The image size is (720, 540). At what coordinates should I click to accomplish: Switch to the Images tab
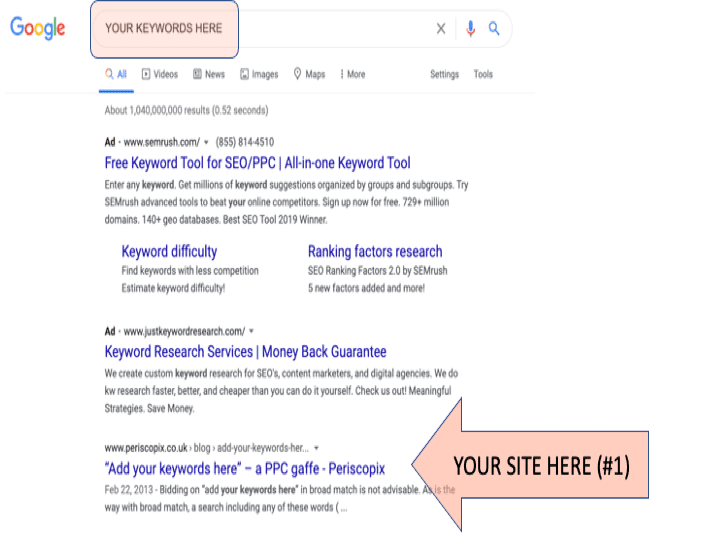[x=259, y=74]
